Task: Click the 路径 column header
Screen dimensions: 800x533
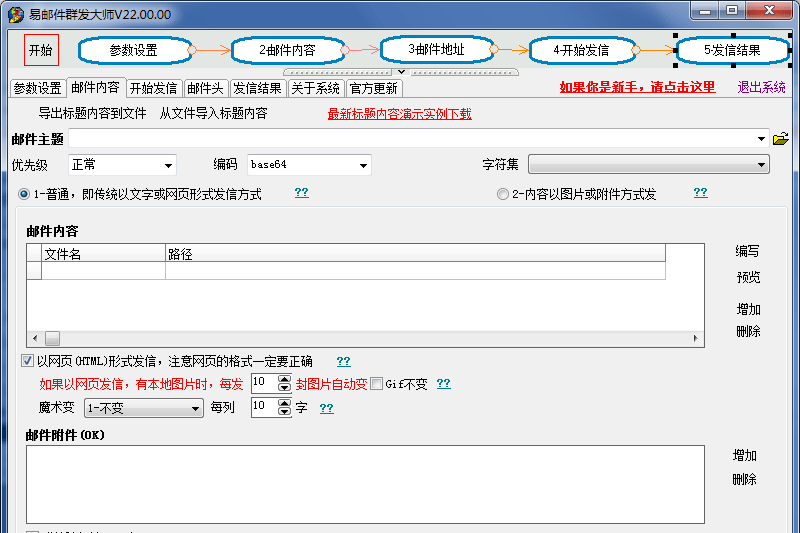Action: tap(415, 253)
